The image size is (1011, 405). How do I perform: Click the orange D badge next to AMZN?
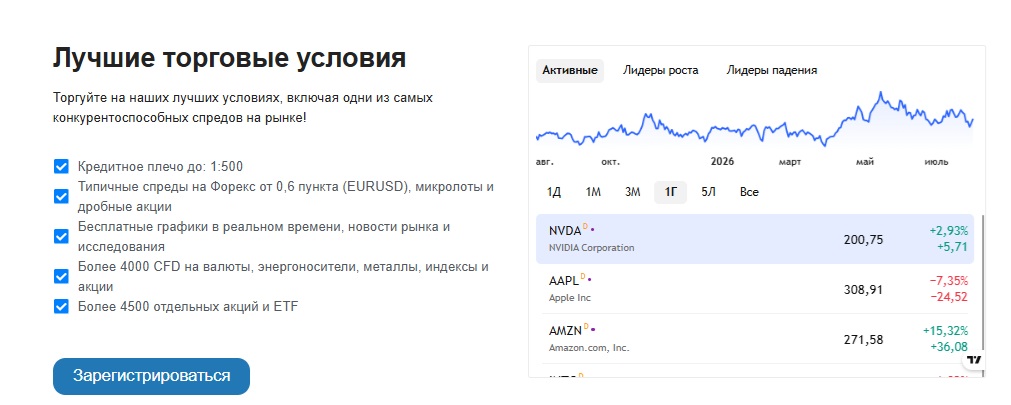[586, 327]
